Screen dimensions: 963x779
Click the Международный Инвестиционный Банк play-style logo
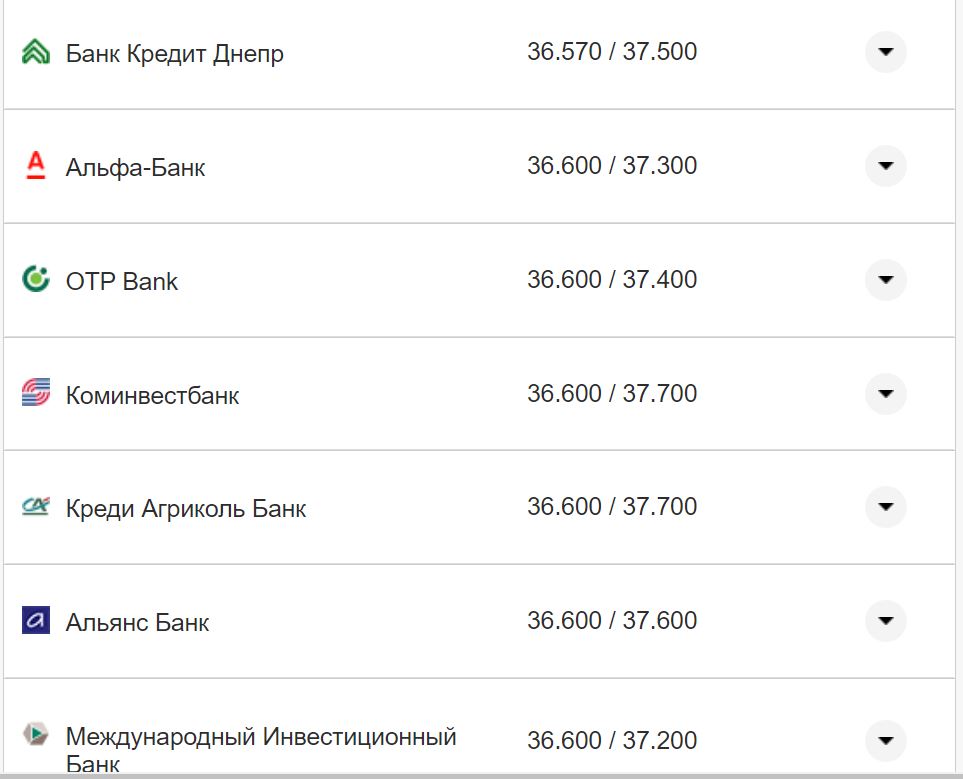[36, 732]
